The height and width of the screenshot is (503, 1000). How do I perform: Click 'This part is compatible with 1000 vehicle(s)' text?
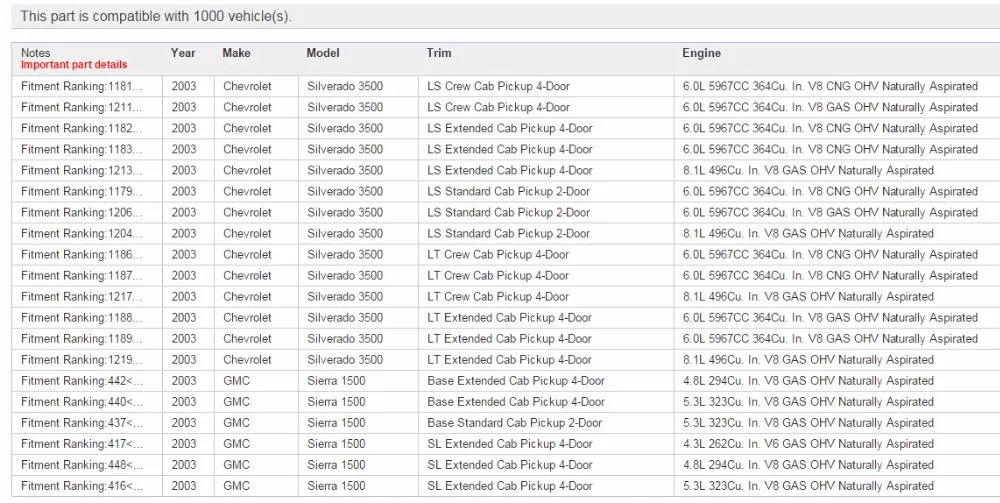[156, 17]
